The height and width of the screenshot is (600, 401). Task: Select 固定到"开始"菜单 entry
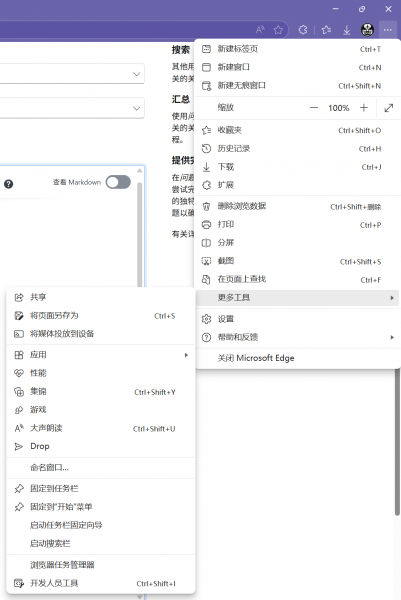click(x=101, y=507)
